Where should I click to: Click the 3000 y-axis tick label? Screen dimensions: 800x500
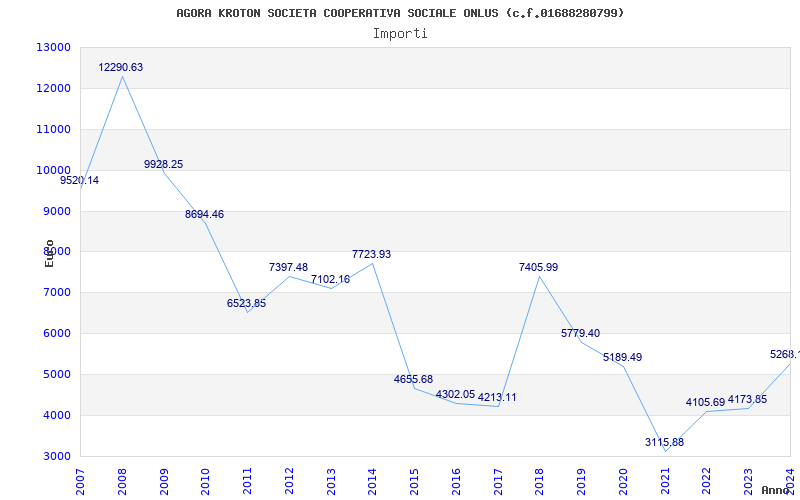(x=56, y=456)
